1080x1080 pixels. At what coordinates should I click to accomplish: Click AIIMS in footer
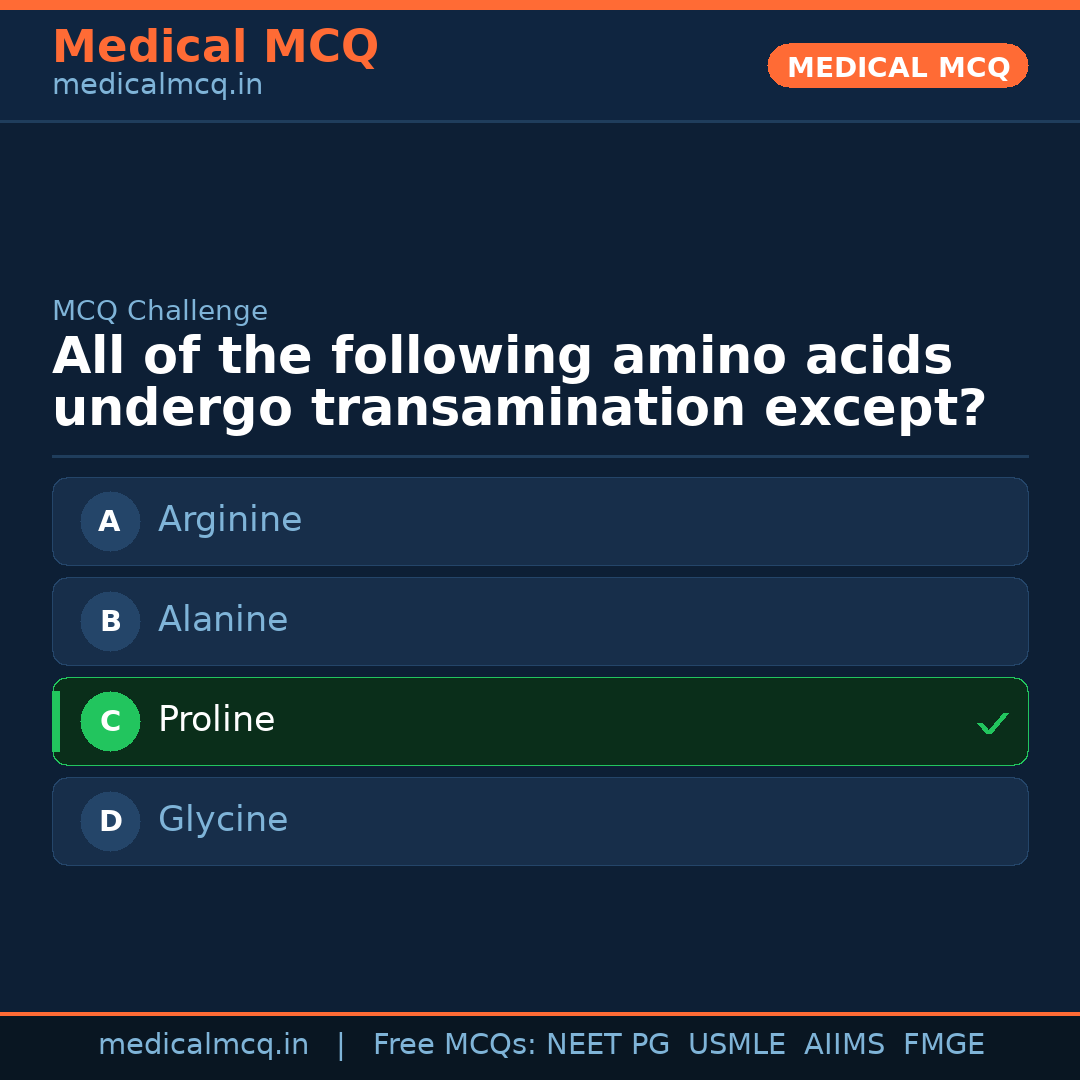(844, 1045)
